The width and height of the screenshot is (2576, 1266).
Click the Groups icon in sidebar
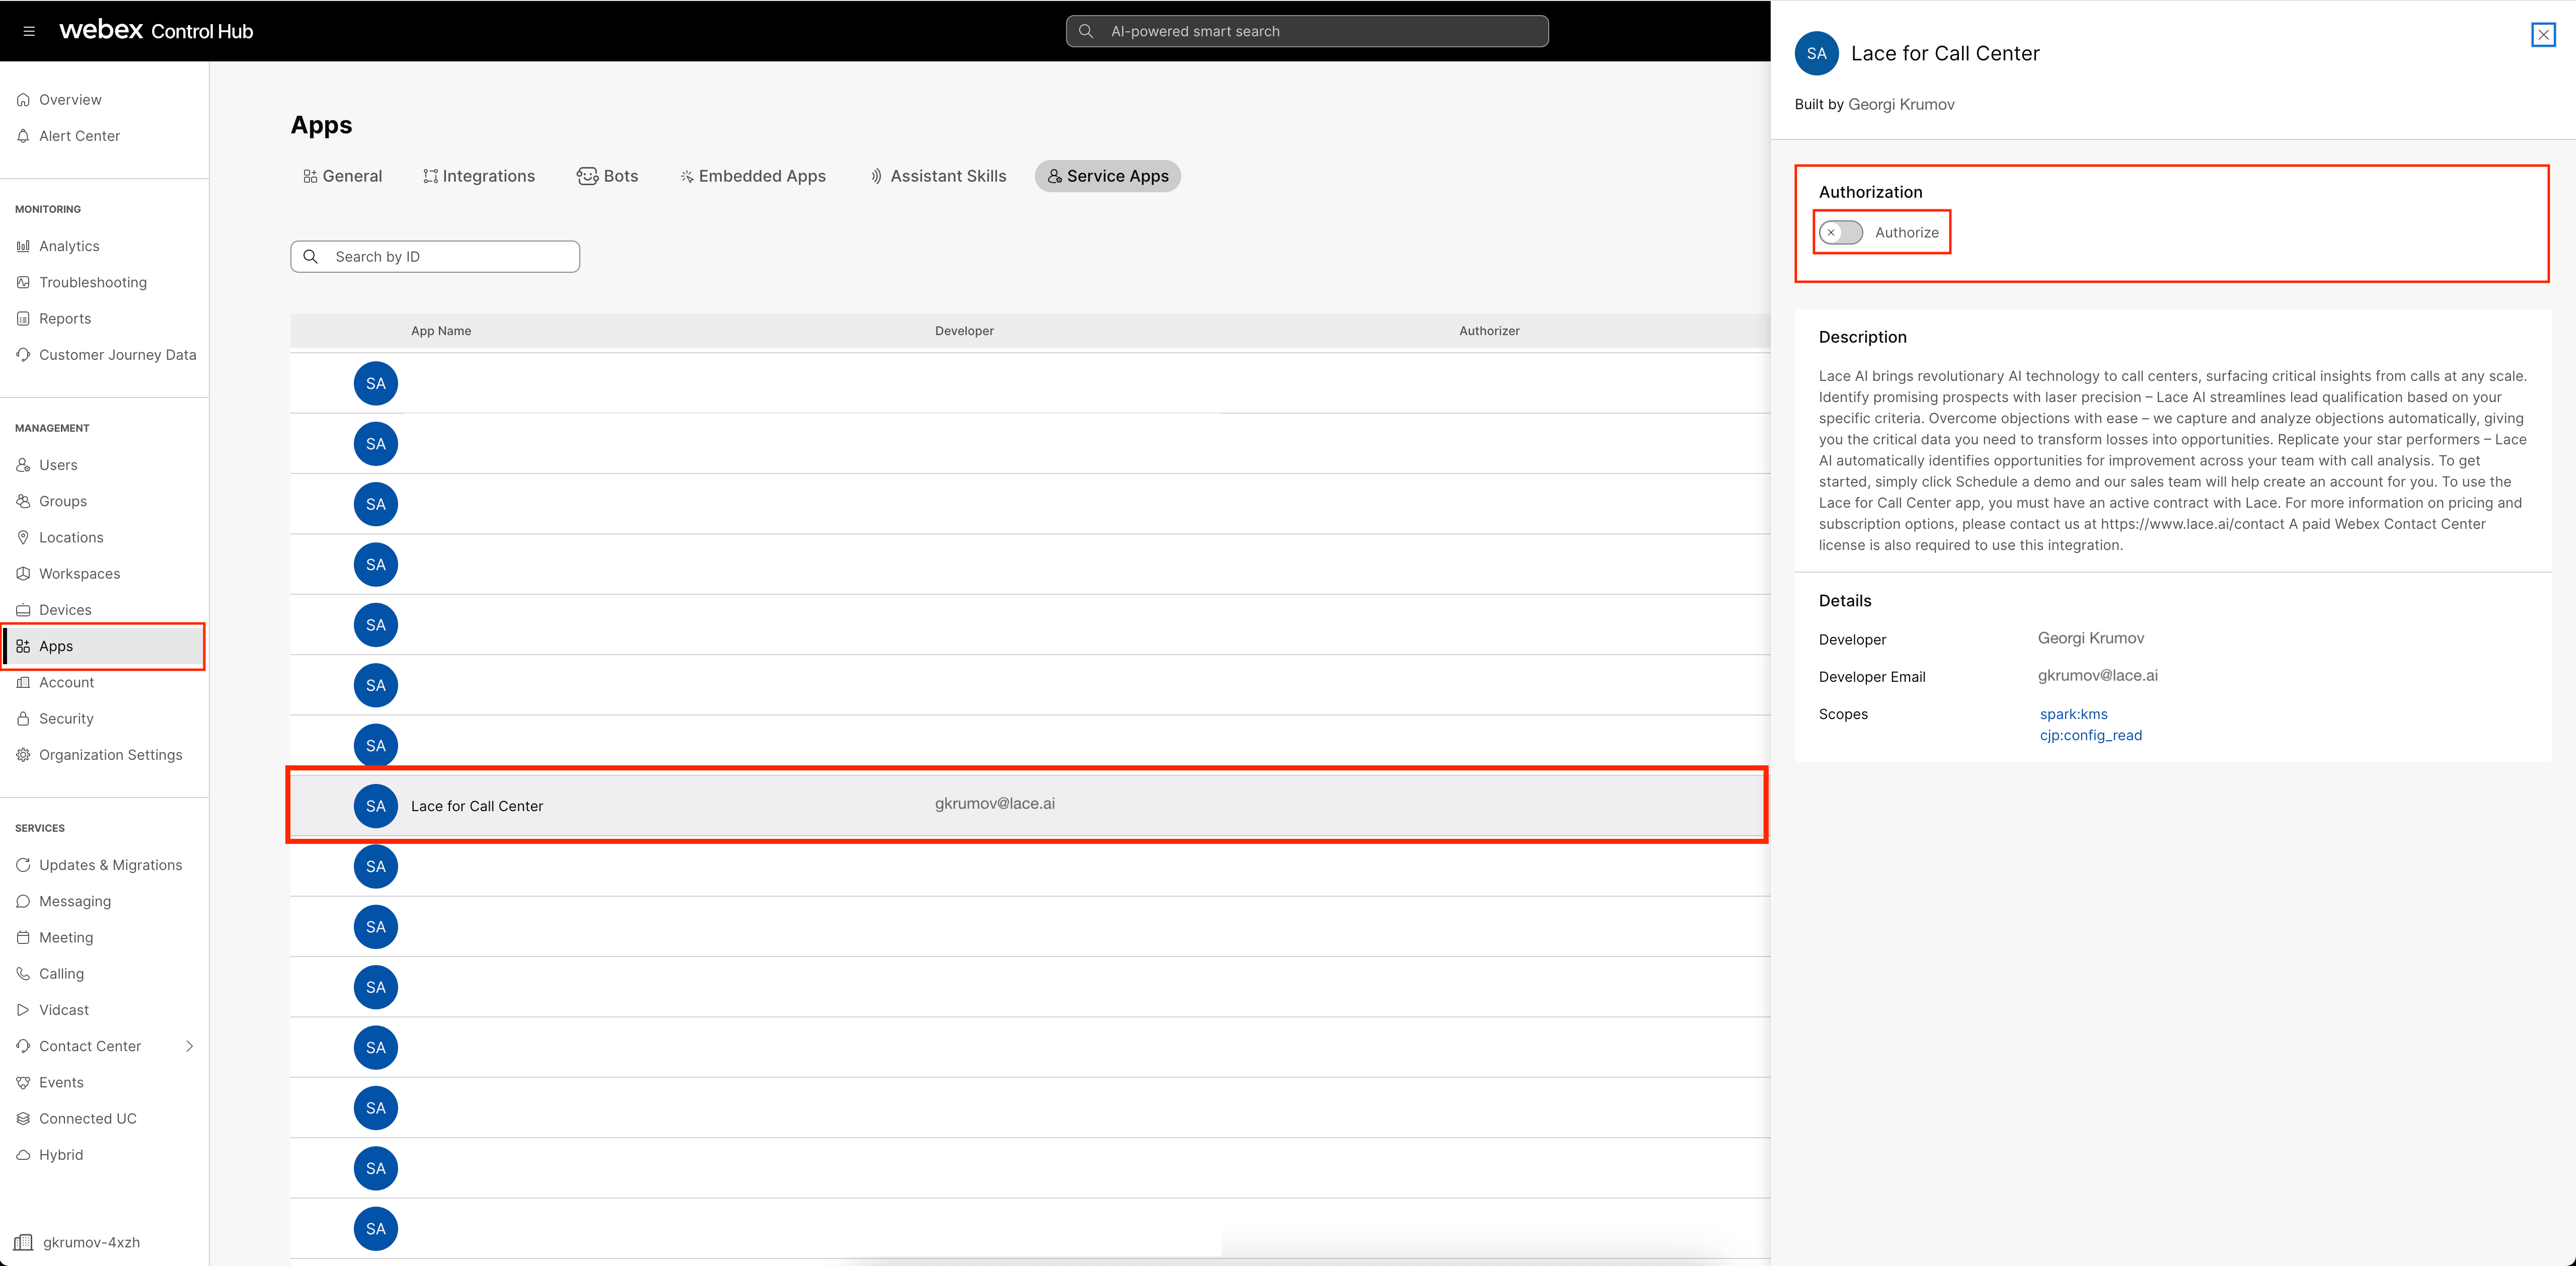23,501
